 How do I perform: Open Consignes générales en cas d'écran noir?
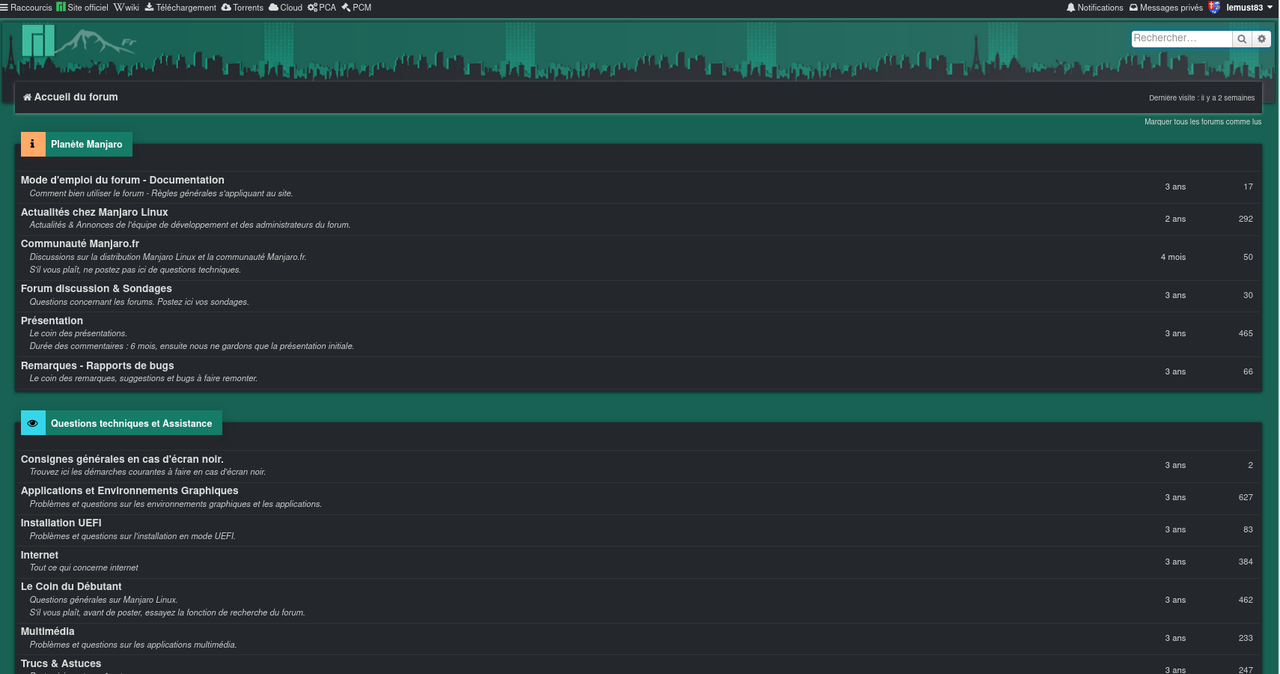pos(122,459)
